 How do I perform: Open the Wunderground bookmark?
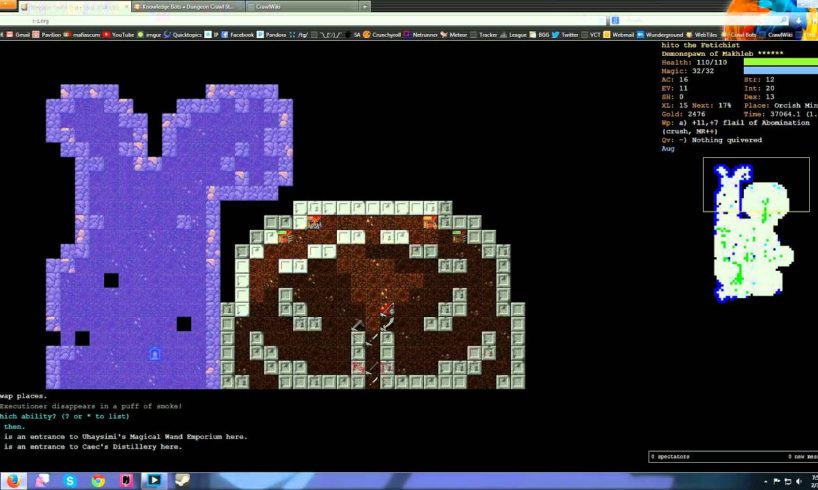660,34
